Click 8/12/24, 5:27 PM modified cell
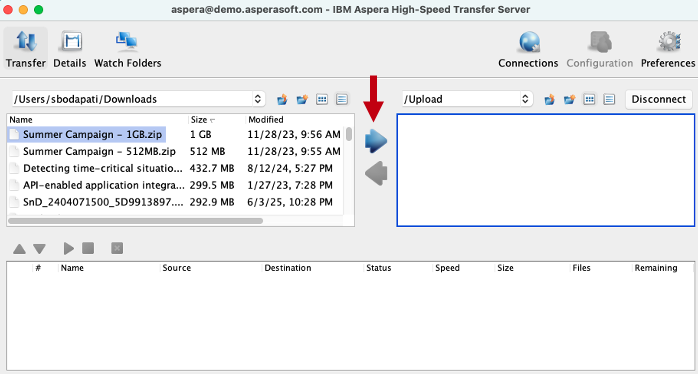Image resolution: width=698 pixels, height=374 pixels. (290, 168)
